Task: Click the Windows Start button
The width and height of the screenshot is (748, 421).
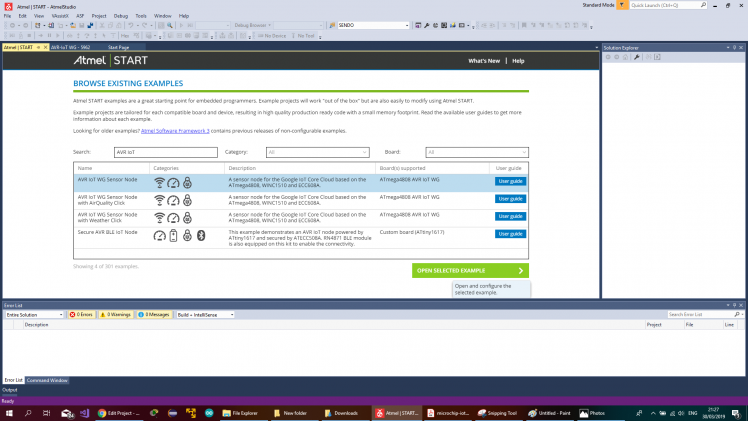Action: pyautogui.click(x=8, y=412)
